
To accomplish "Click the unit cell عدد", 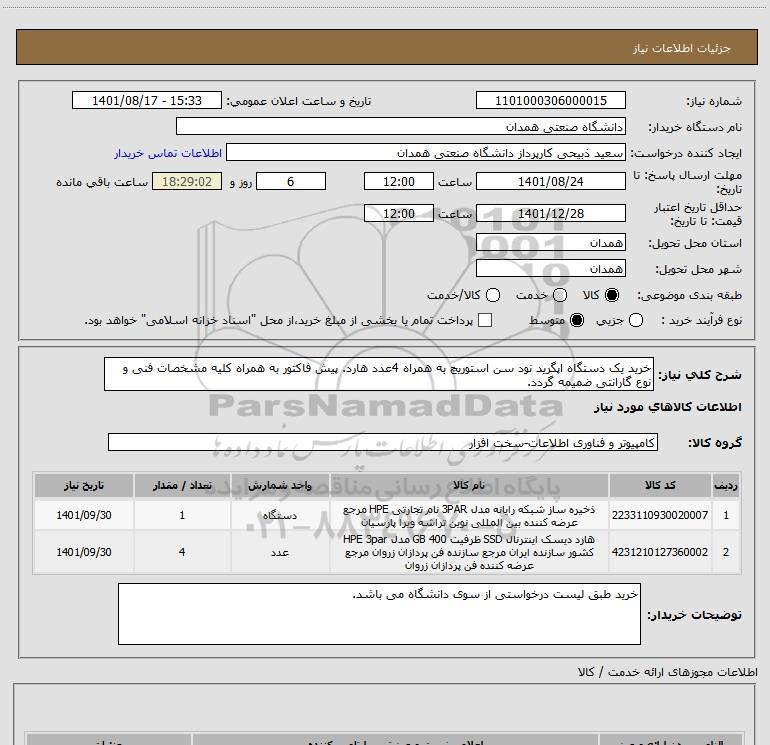I will [280, 552].
